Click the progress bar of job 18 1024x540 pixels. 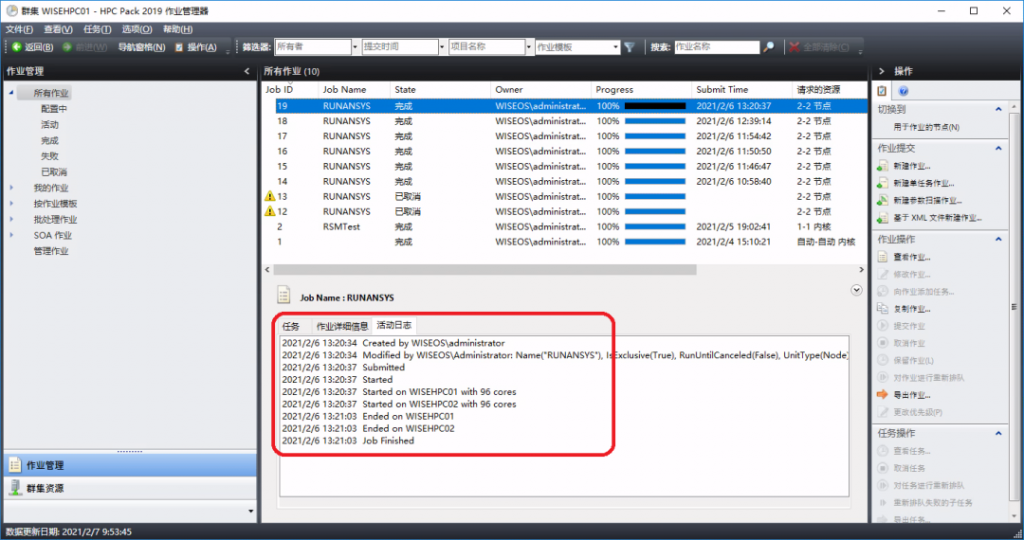(655, 121)
